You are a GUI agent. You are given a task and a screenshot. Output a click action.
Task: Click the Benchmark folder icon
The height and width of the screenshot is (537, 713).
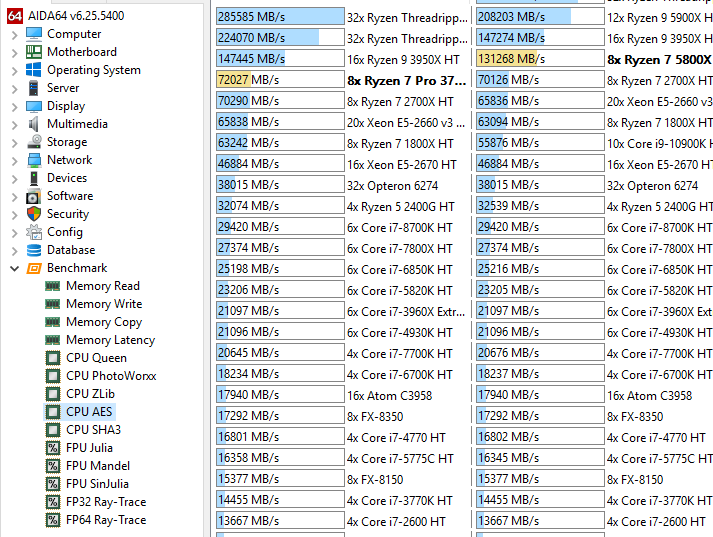point(34,268)
